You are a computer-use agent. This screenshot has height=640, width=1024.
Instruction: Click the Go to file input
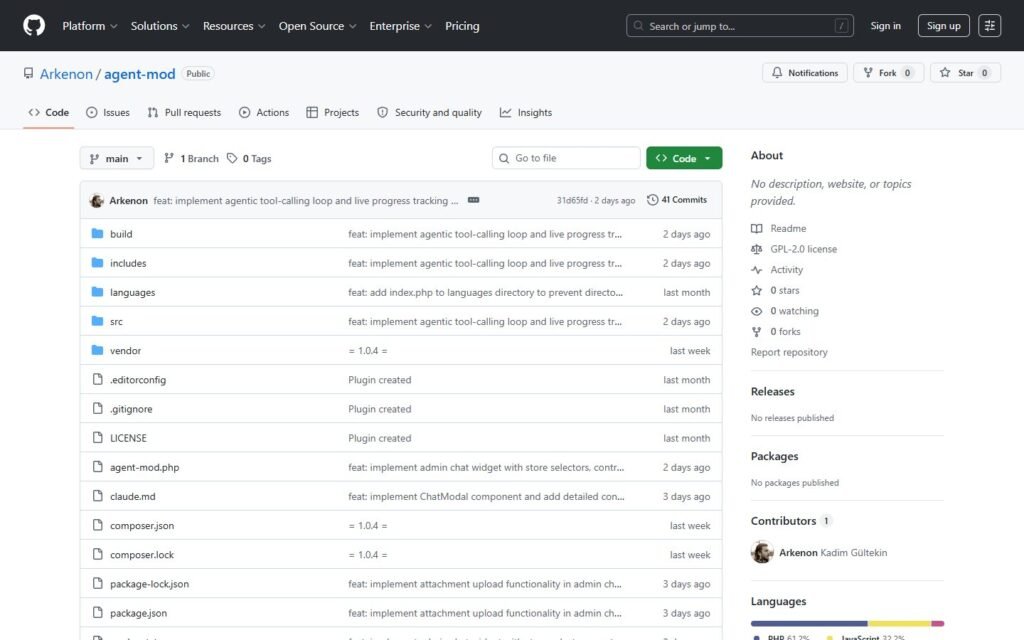566,158
